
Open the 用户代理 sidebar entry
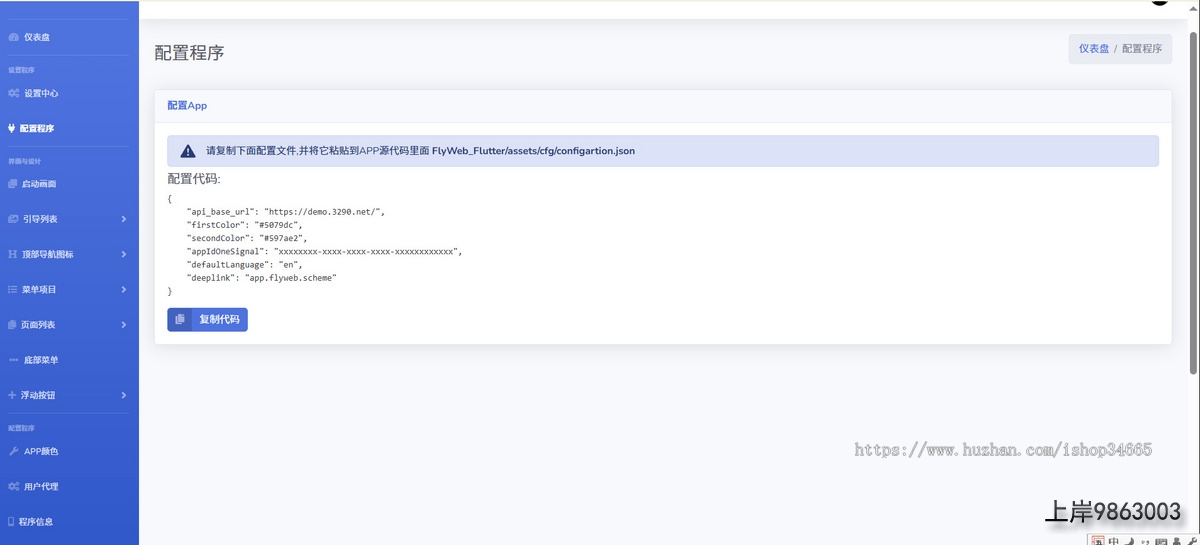[41, 486]
